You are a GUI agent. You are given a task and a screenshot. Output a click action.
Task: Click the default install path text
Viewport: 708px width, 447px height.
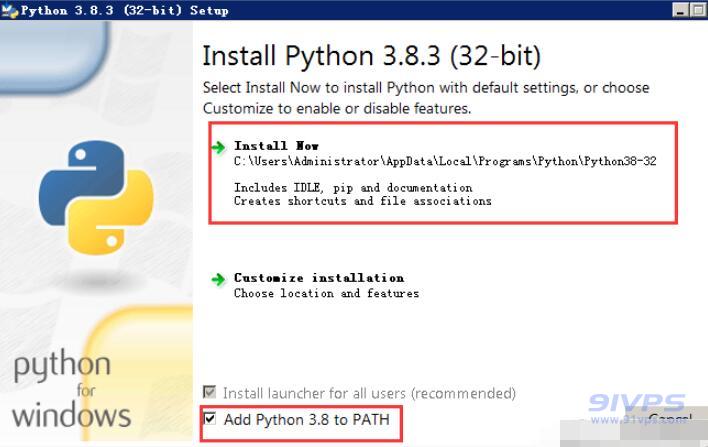[445, 161]
